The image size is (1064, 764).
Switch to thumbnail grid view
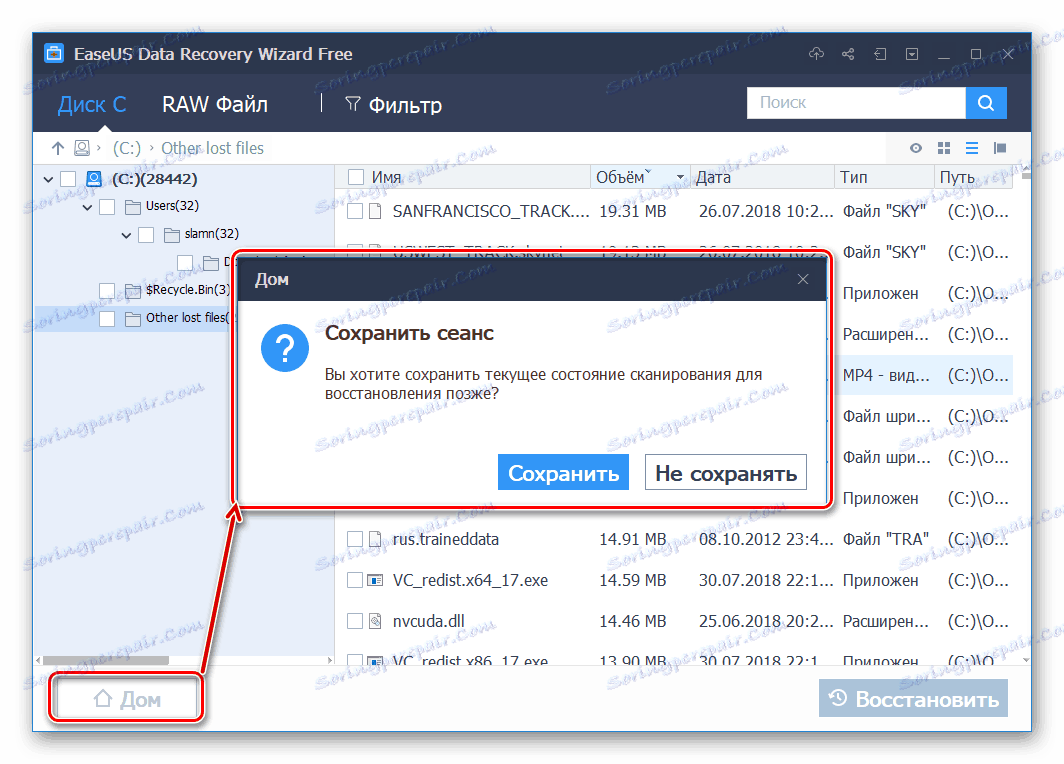point(943,147)
